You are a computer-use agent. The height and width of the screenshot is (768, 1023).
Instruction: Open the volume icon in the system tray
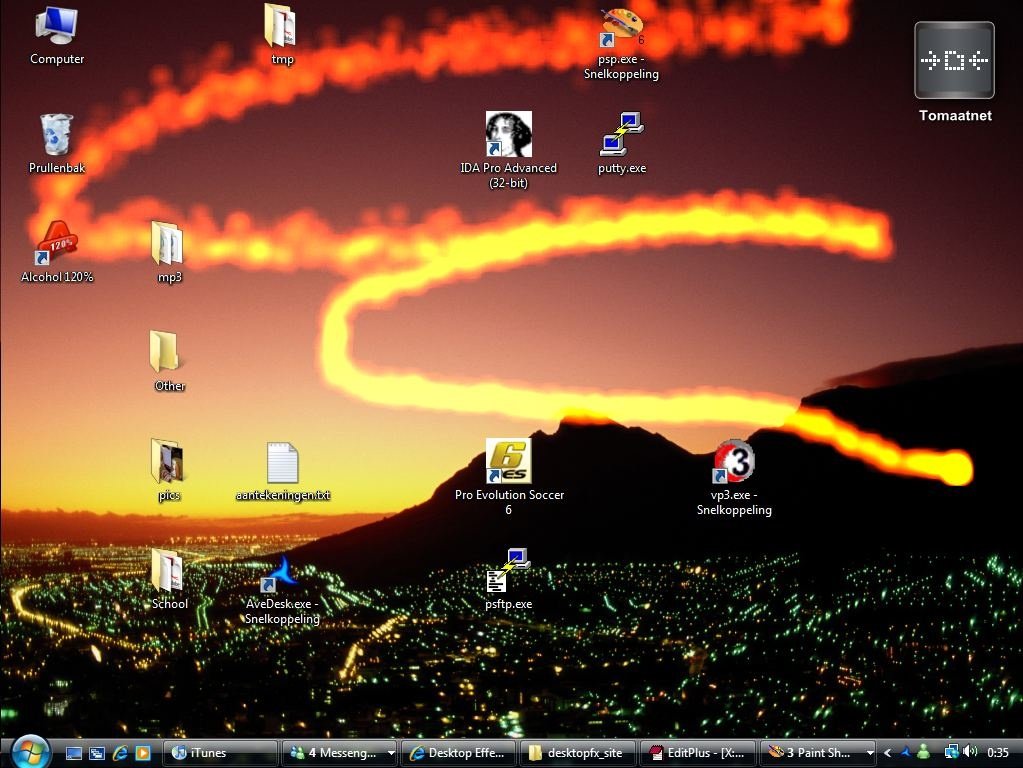pos(969,752)
